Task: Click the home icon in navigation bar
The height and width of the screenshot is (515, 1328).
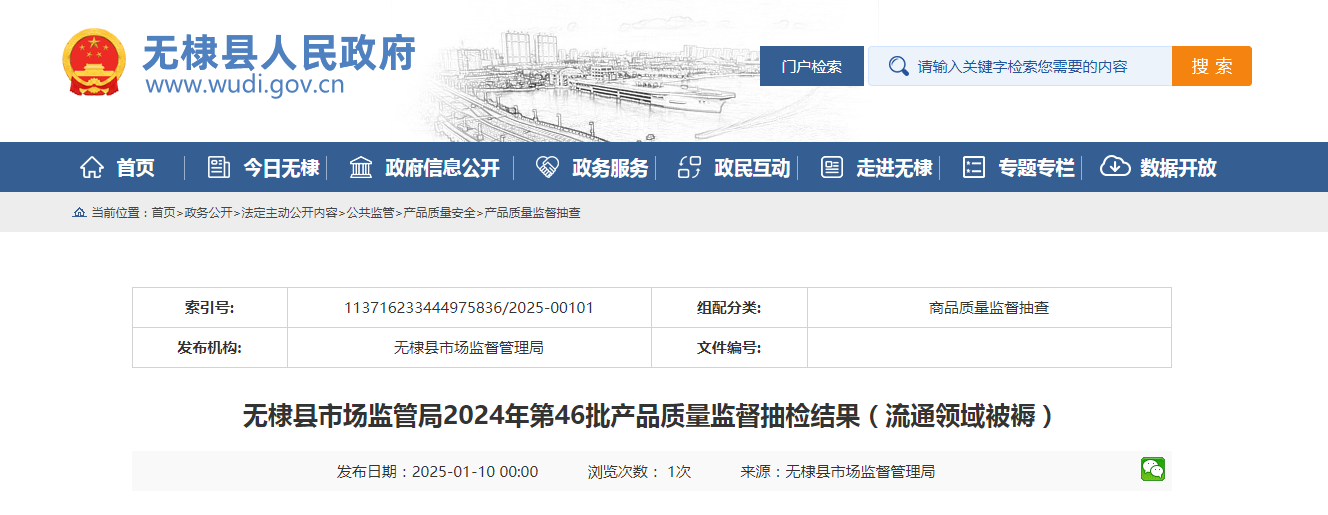Action: (x=92, y=168)
